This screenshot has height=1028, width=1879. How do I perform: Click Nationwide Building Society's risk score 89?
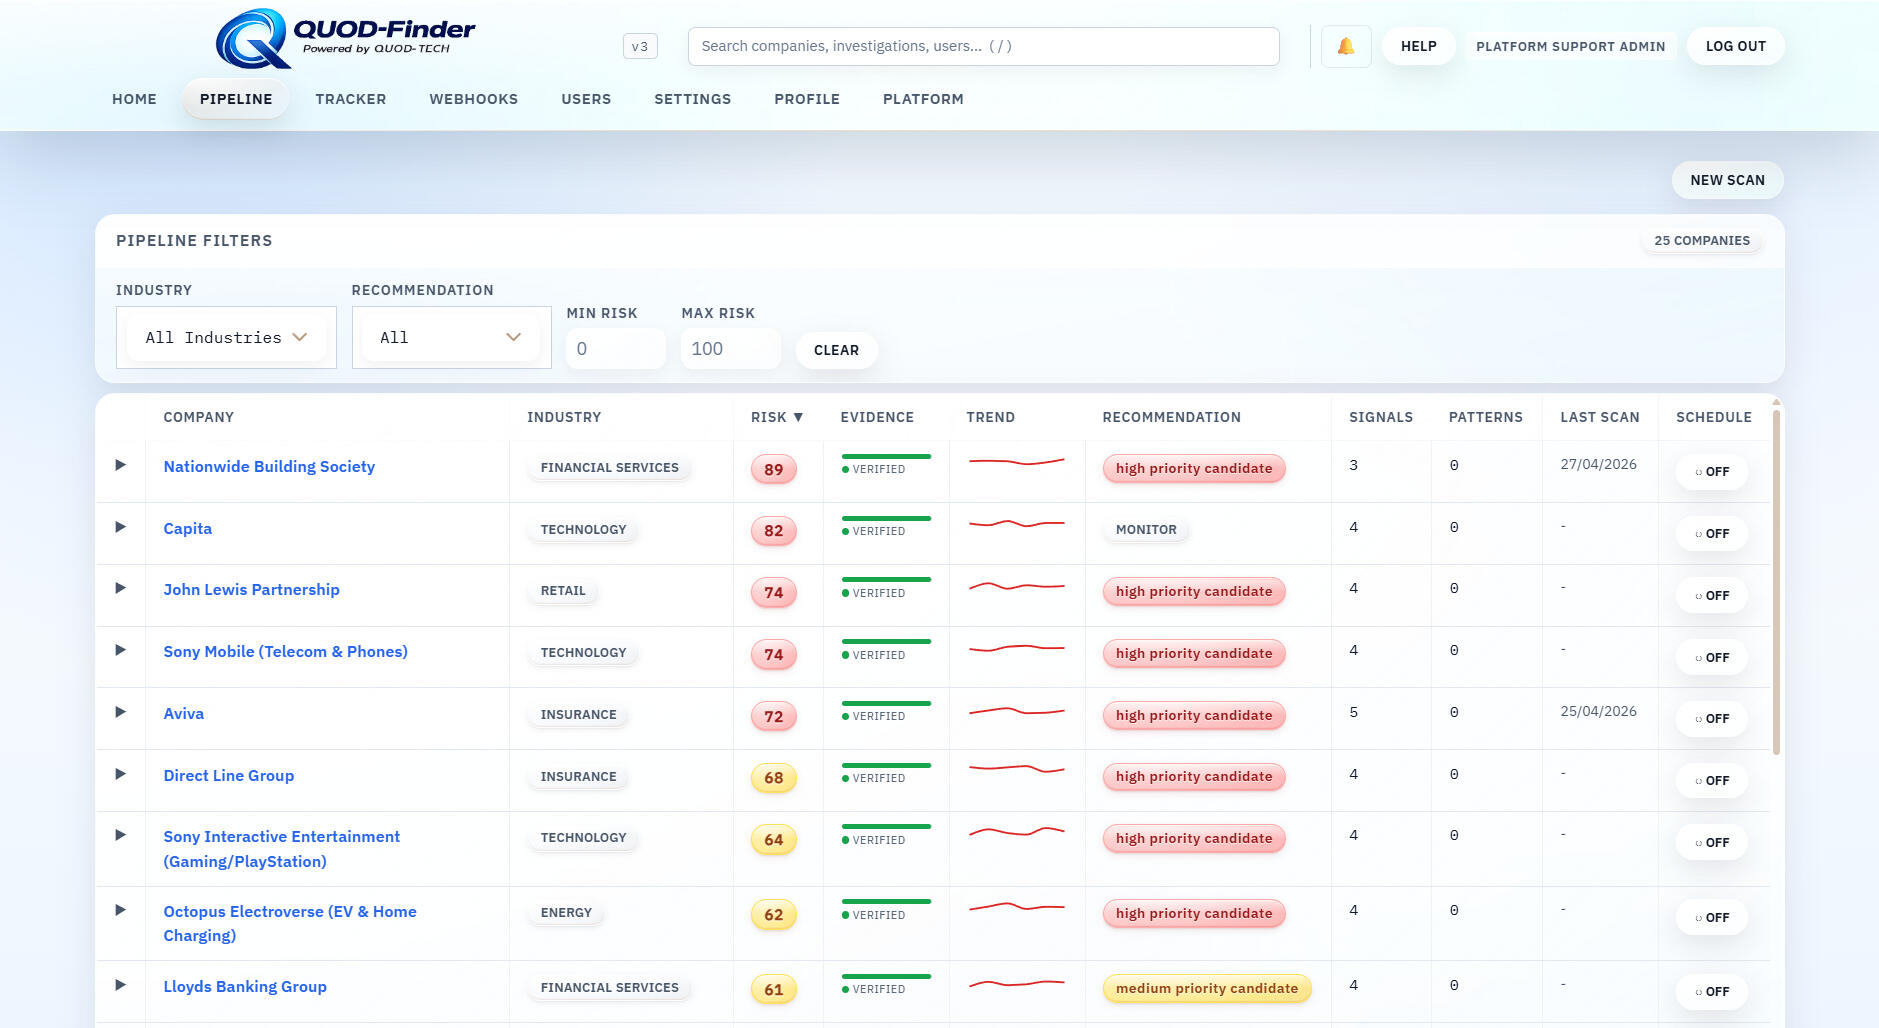(x=774, y=469)
